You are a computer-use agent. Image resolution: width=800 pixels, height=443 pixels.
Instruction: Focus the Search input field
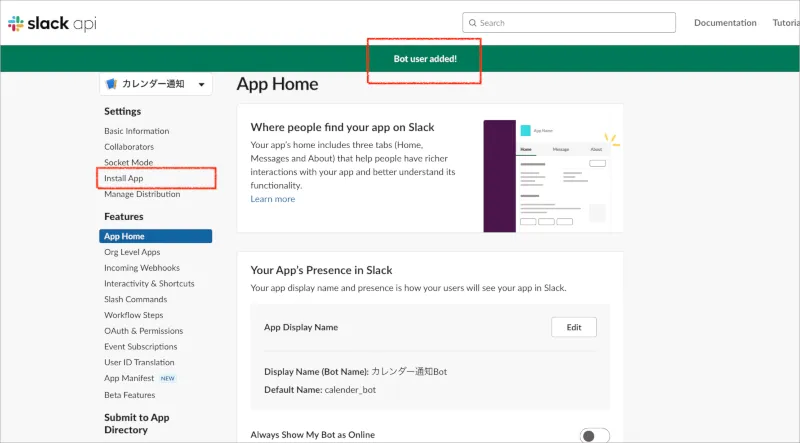(x=569, y=23)
